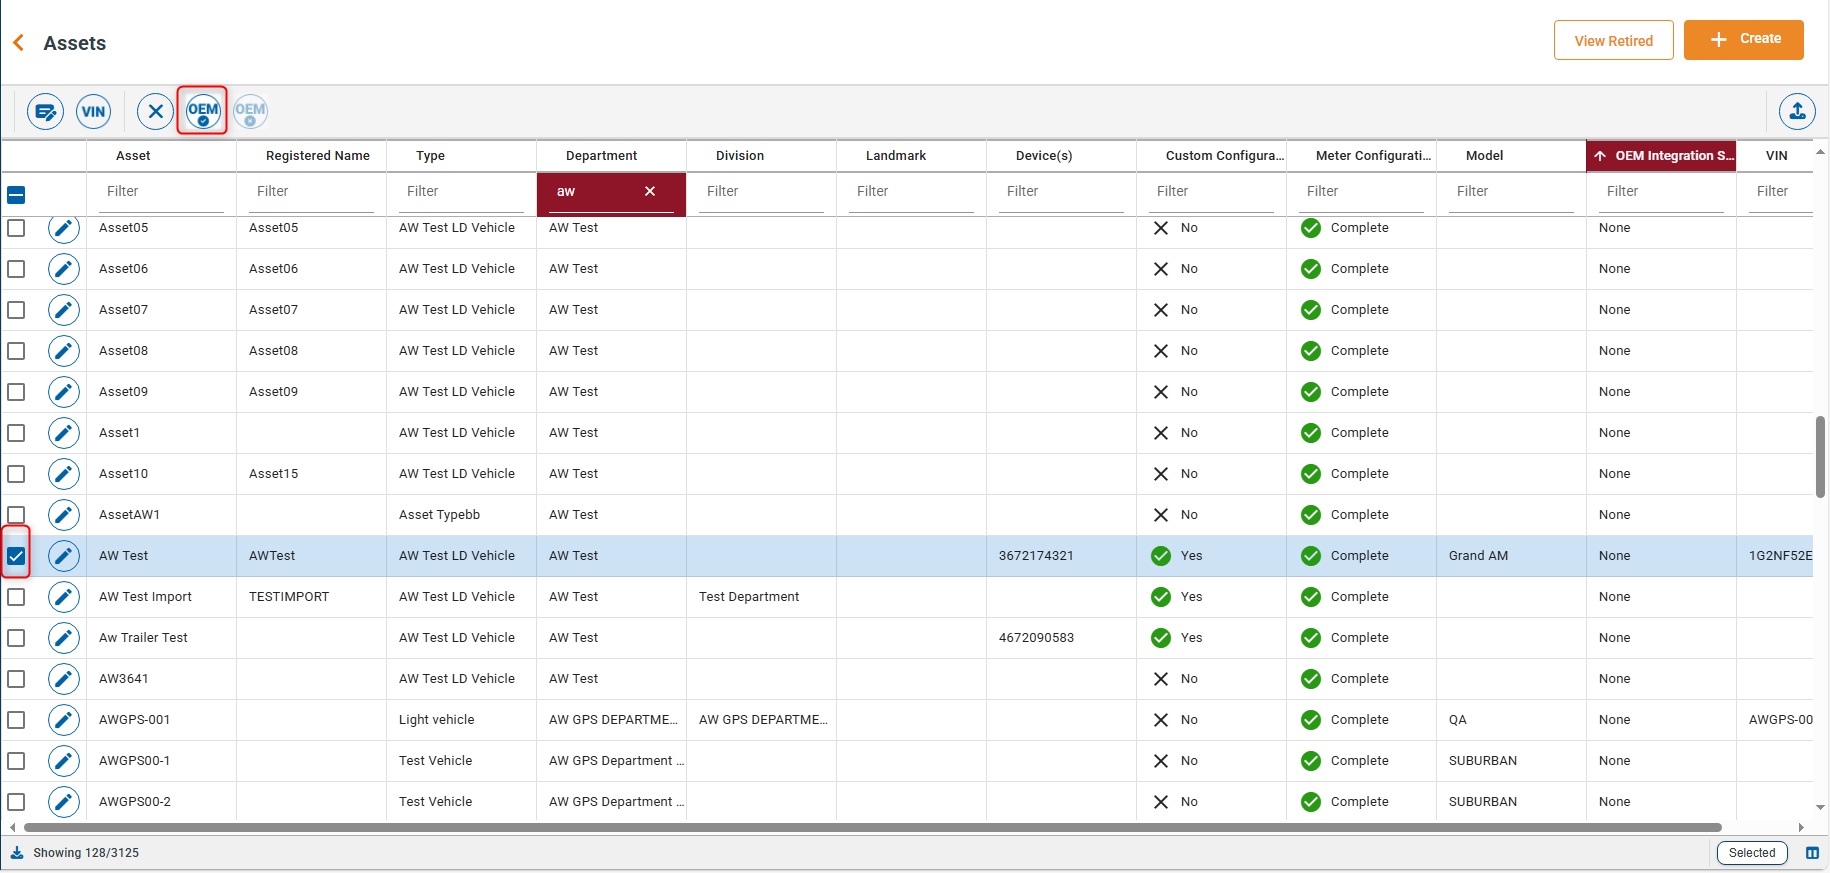Click the horizontal scrollbar thumb
Viewport: 1830px width, 873px height.
[872, 828]
